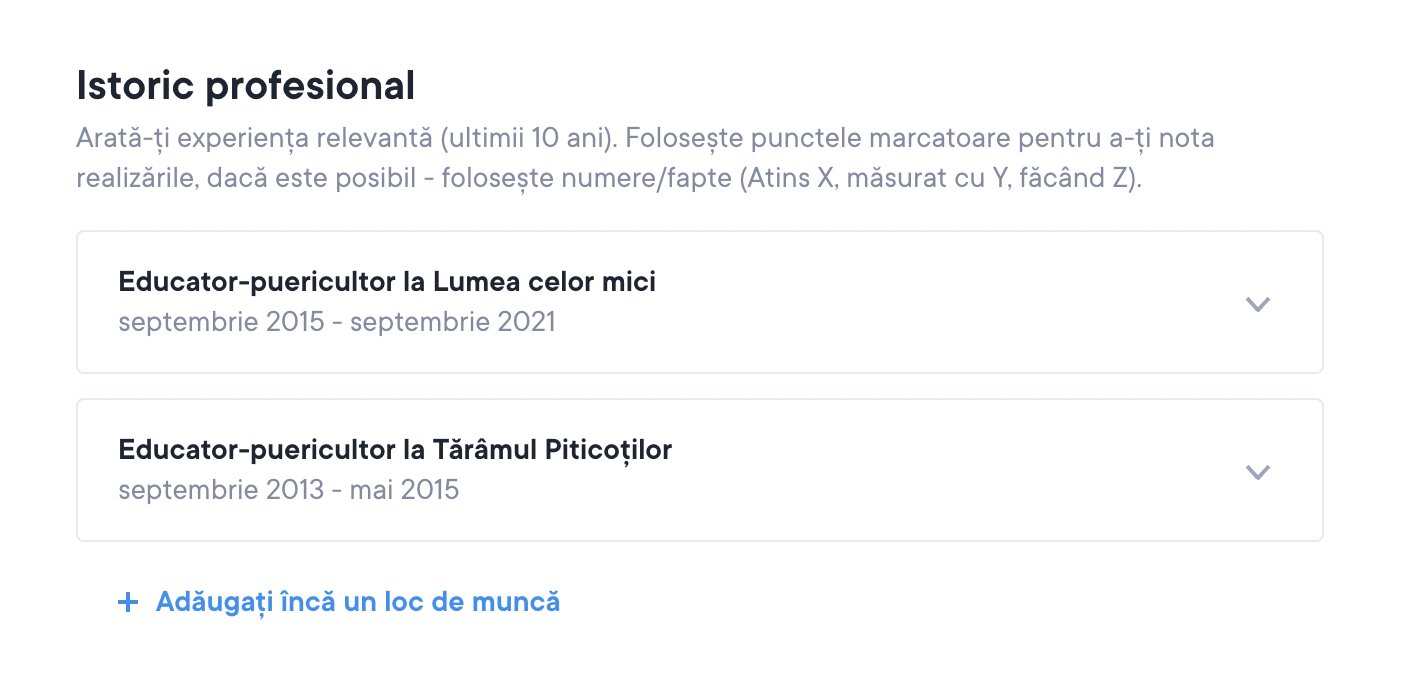Click the 'Lumea celor mici' employer name
The image size is (1414, 680).
pos(545,283)
